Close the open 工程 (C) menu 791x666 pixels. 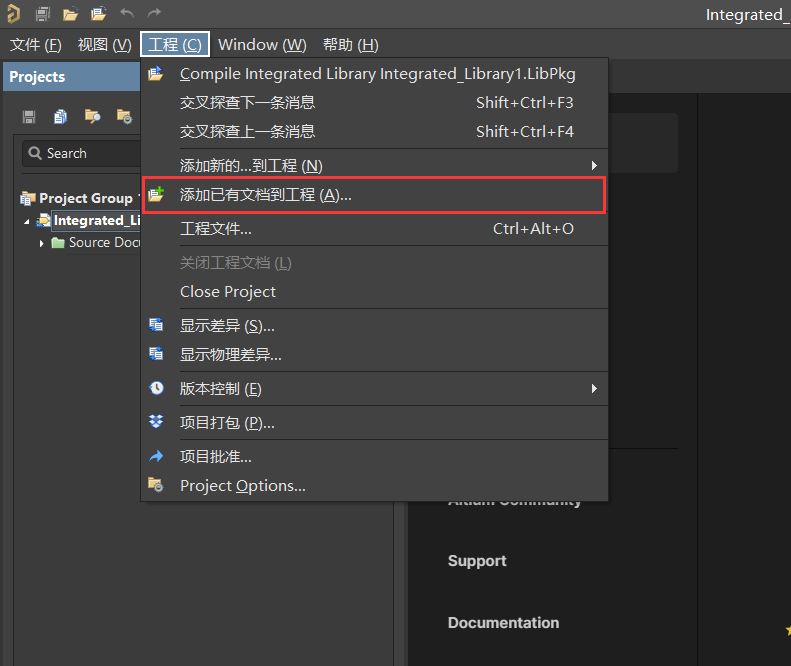[x=175, y=45]
